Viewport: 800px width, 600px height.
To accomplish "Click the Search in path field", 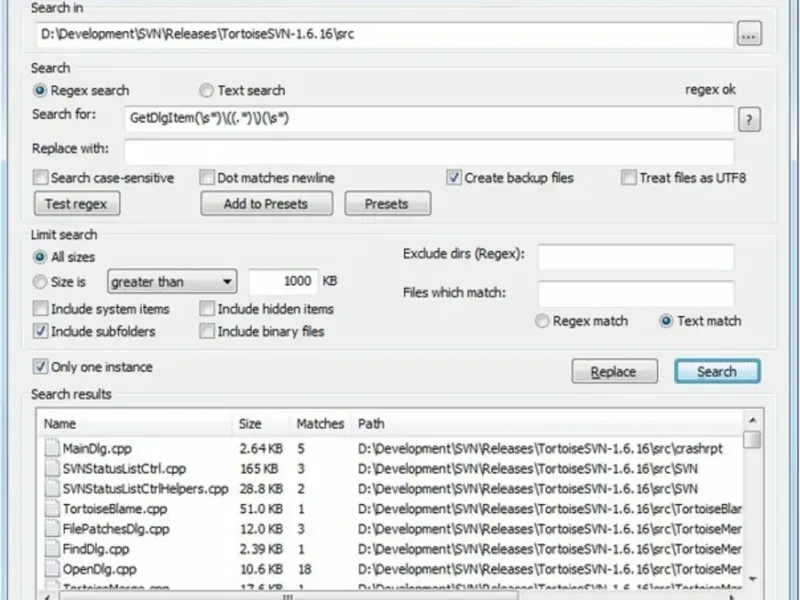I will [385, 35].
